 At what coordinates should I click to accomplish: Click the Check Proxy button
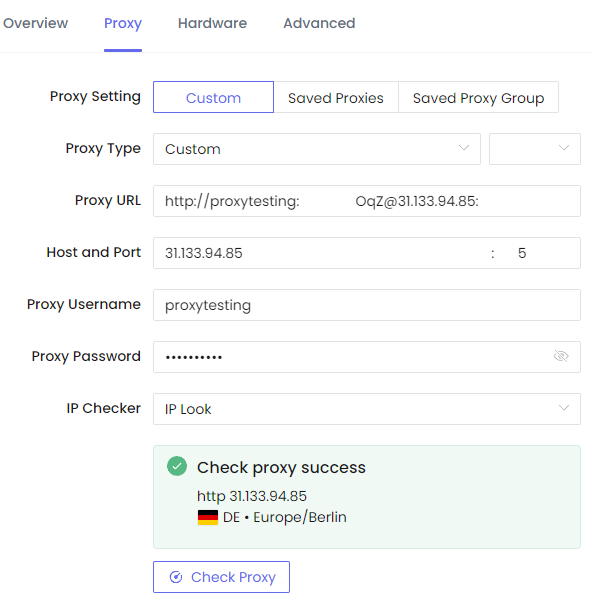point(221,577)
